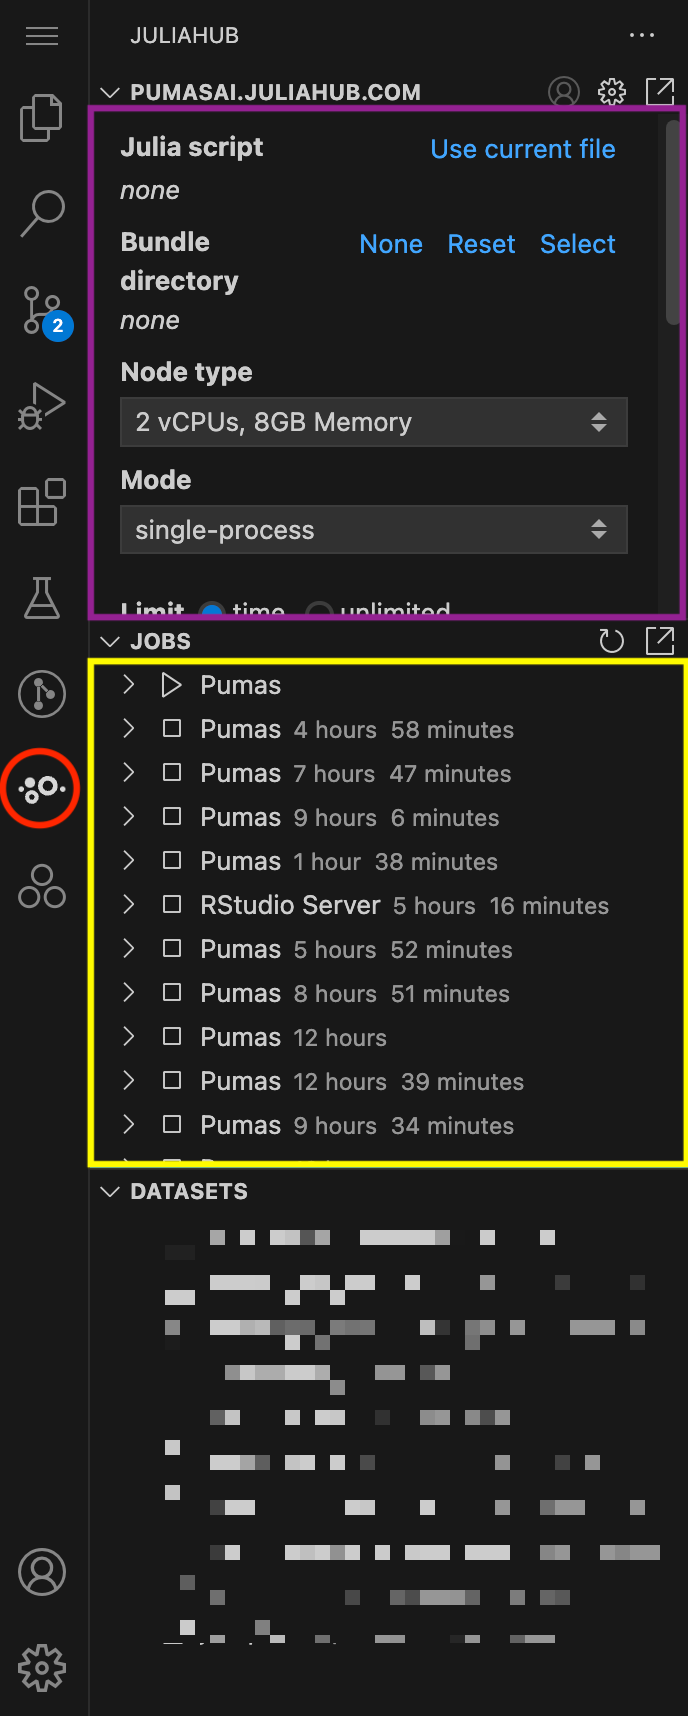
Task: Collapse the DATASETS section
Action: (x=110, y=1191)
